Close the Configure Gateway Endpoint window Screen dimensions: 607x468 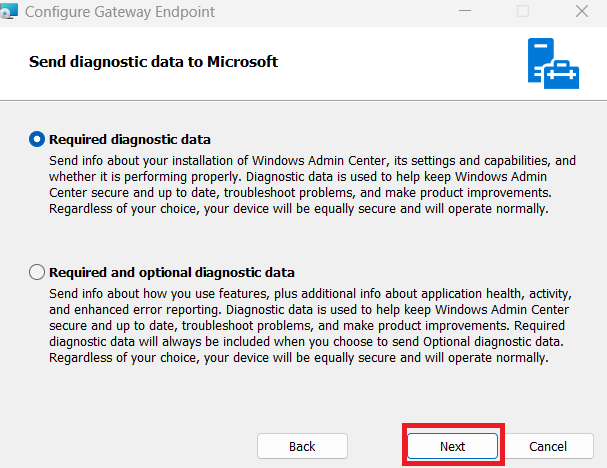pyautogui.click(x=582, y=11)
